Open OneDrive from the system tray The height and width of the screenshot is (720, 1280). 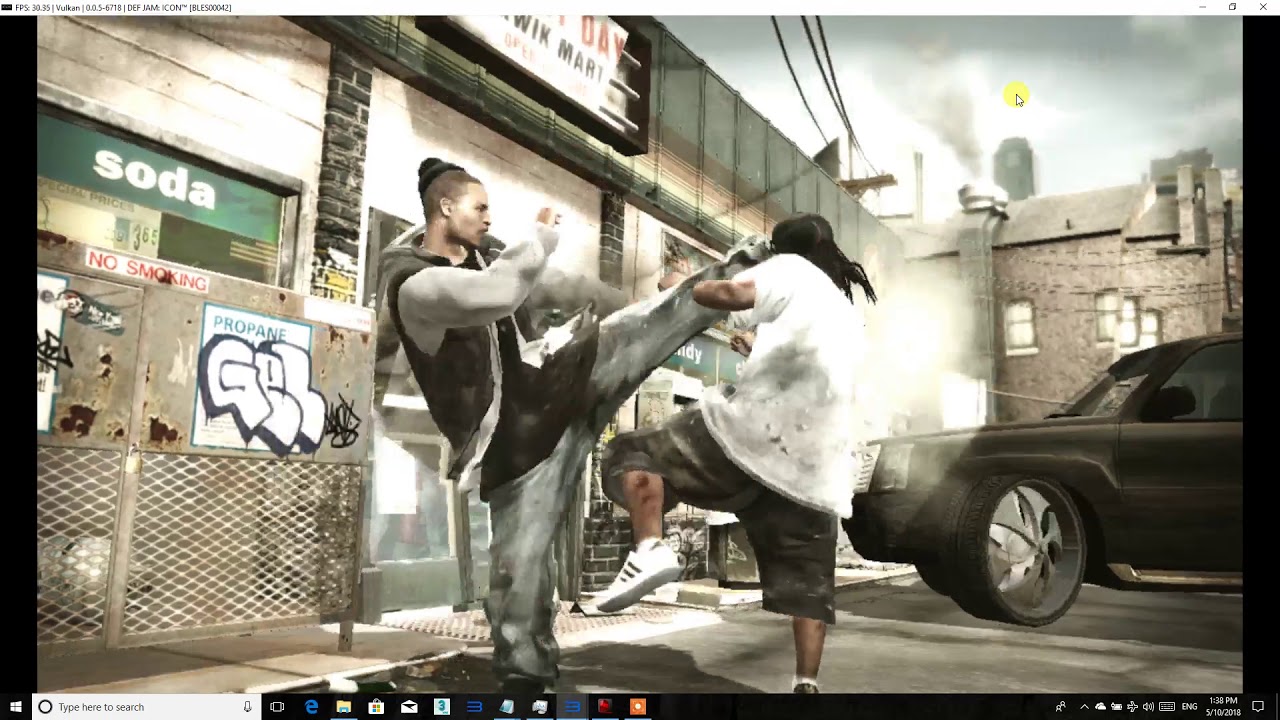click(x=1101, y=707)
